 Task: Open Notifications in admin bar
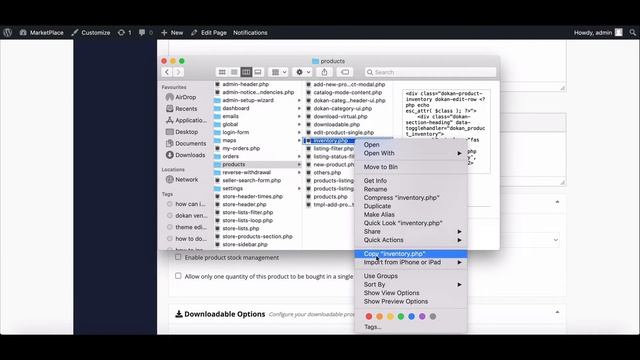(250, 33)
